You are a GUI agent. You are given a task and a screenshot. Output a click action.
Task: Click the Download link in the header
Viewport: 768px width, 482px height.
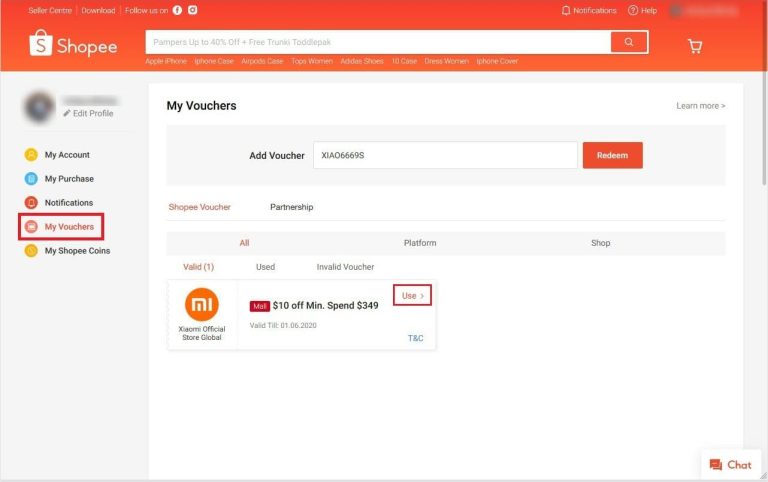(98, 10)
